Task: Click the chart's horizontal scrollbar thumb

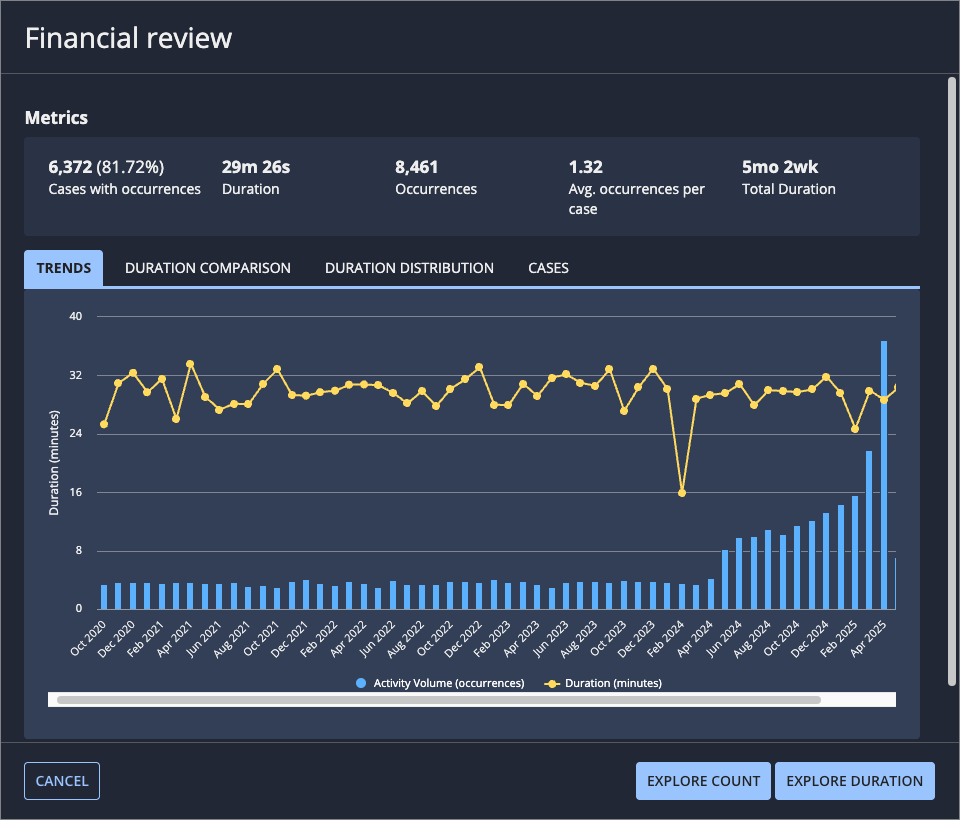Action: [x=438, y=700]
